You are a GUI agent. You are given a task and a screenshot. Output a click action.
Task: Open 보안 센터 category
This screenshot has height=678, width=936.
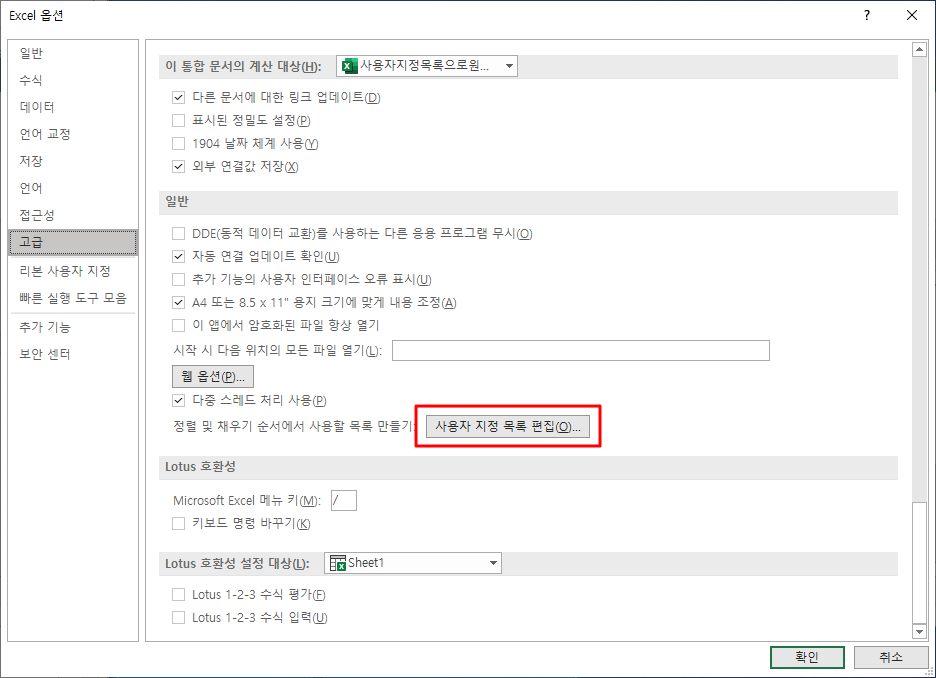pyautogui.click(x=73, y=354)
